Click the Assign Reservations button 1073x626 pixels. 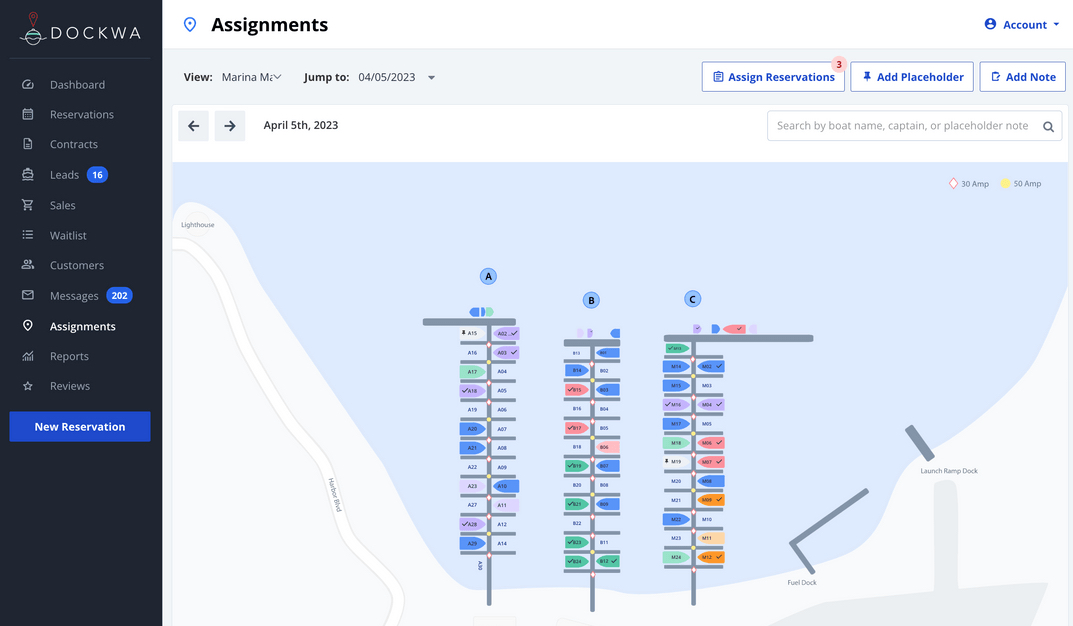(773, 77)
